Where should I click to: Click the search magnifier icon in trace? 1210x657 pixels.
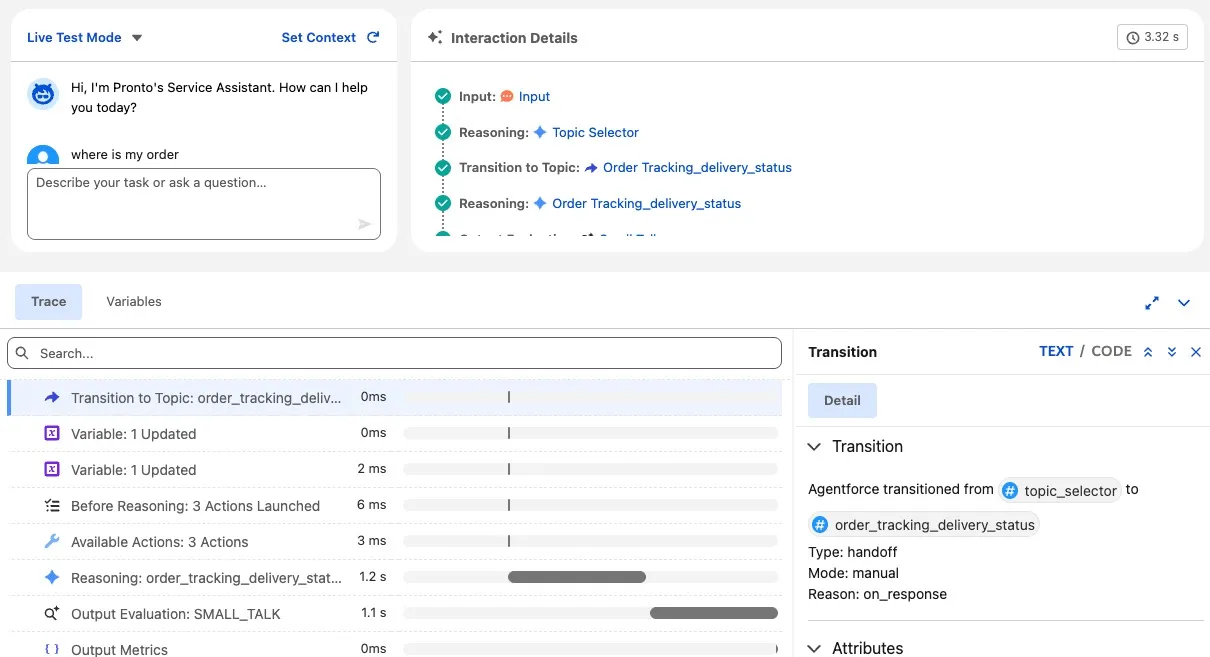pos(23,353)
